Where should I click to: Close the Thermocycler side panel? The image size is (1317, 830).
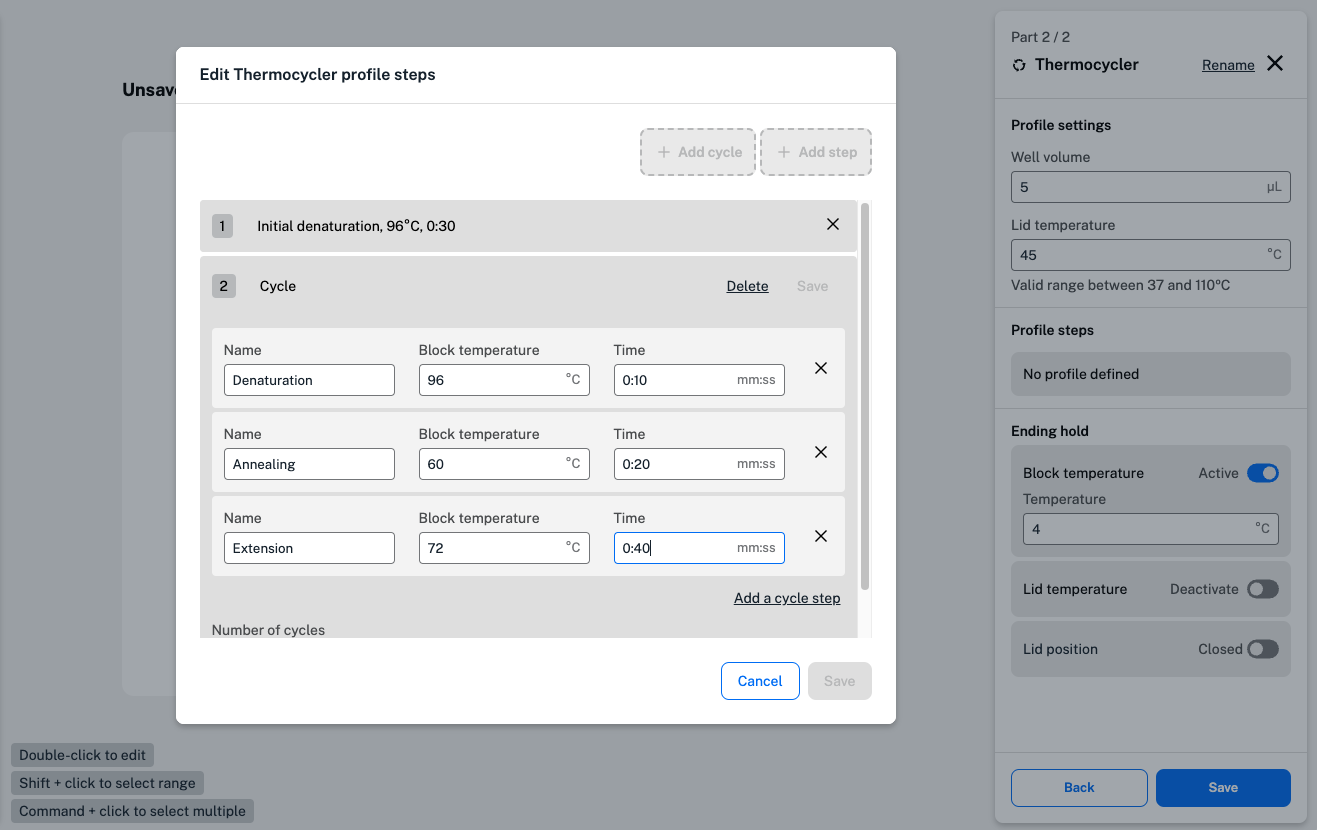pyautogui.click(x=1275, y=64)
